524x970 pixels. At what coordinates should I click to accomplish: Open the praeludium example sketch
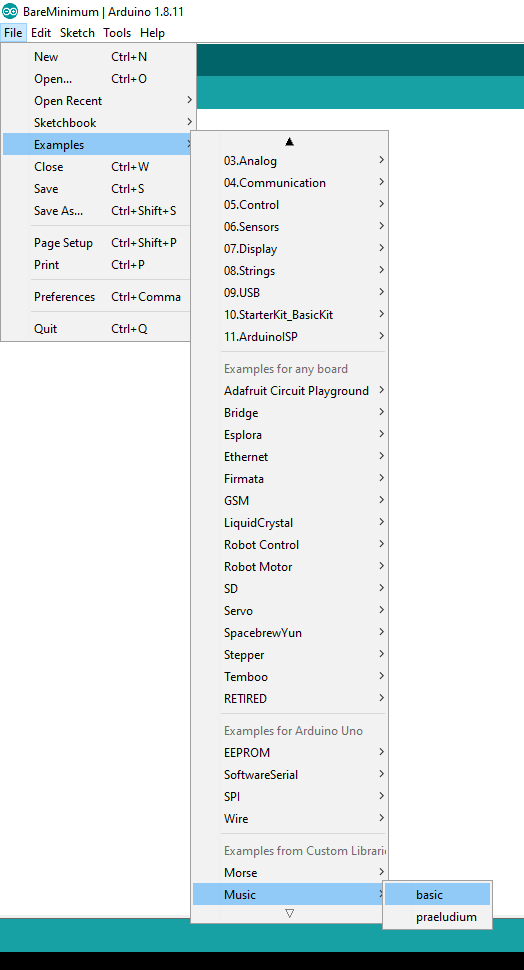[437, 917]
